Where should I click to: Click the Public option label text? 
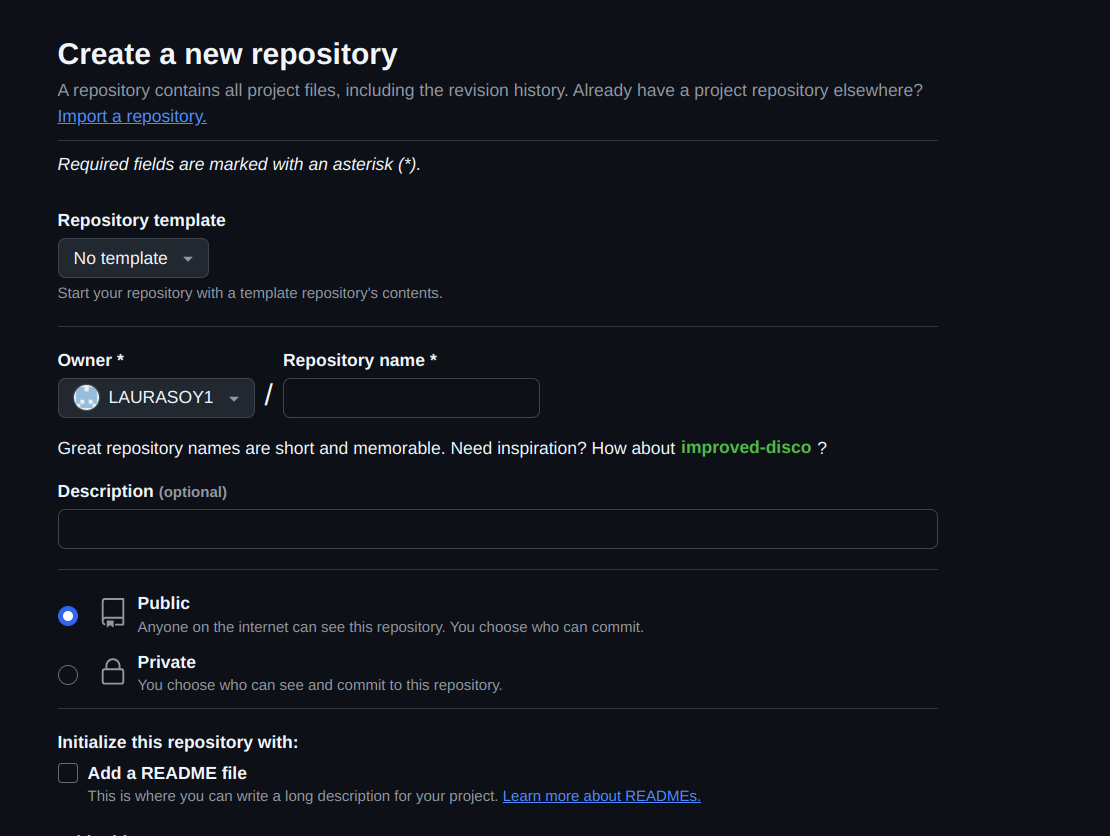(163, 603)
